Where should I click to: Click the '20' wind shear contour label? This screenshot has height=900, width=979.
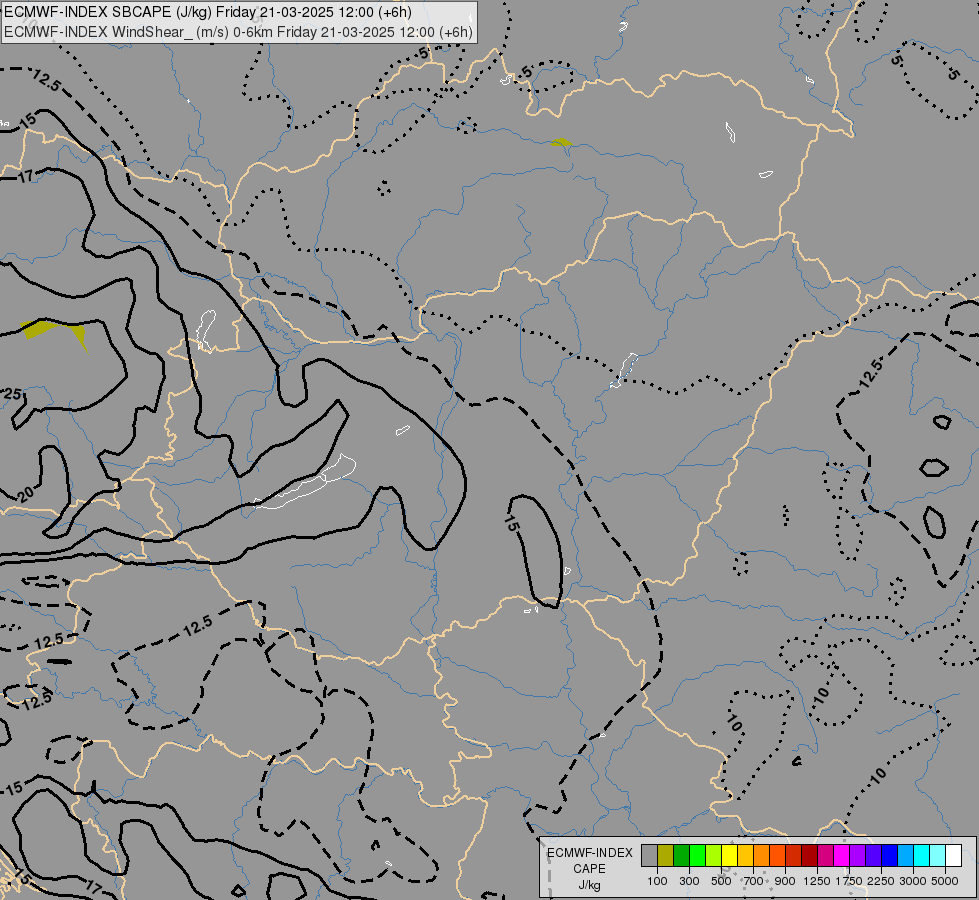pos(26,496)
